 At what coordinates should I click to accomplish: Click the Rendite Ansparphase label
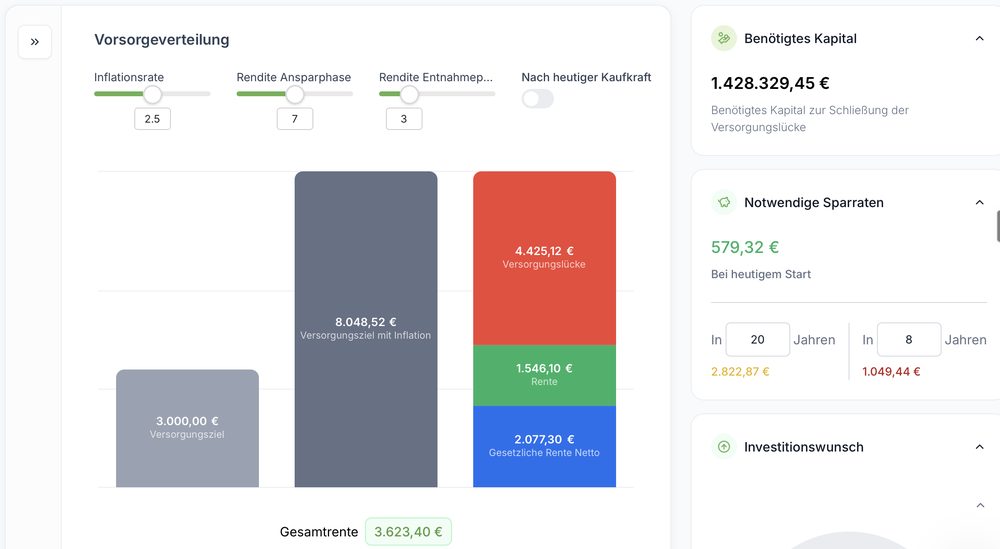tap(294, 77)
